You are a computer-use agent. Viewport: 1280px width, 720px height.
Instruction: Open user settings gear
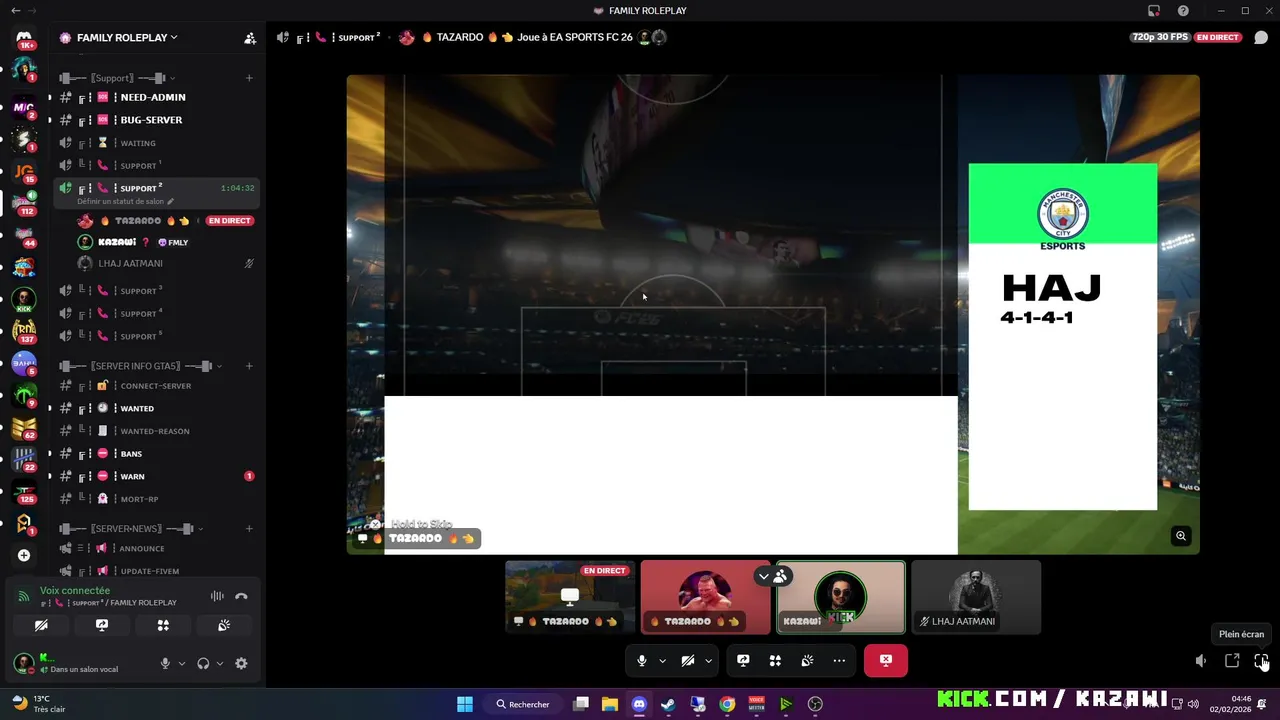point(241,663)
